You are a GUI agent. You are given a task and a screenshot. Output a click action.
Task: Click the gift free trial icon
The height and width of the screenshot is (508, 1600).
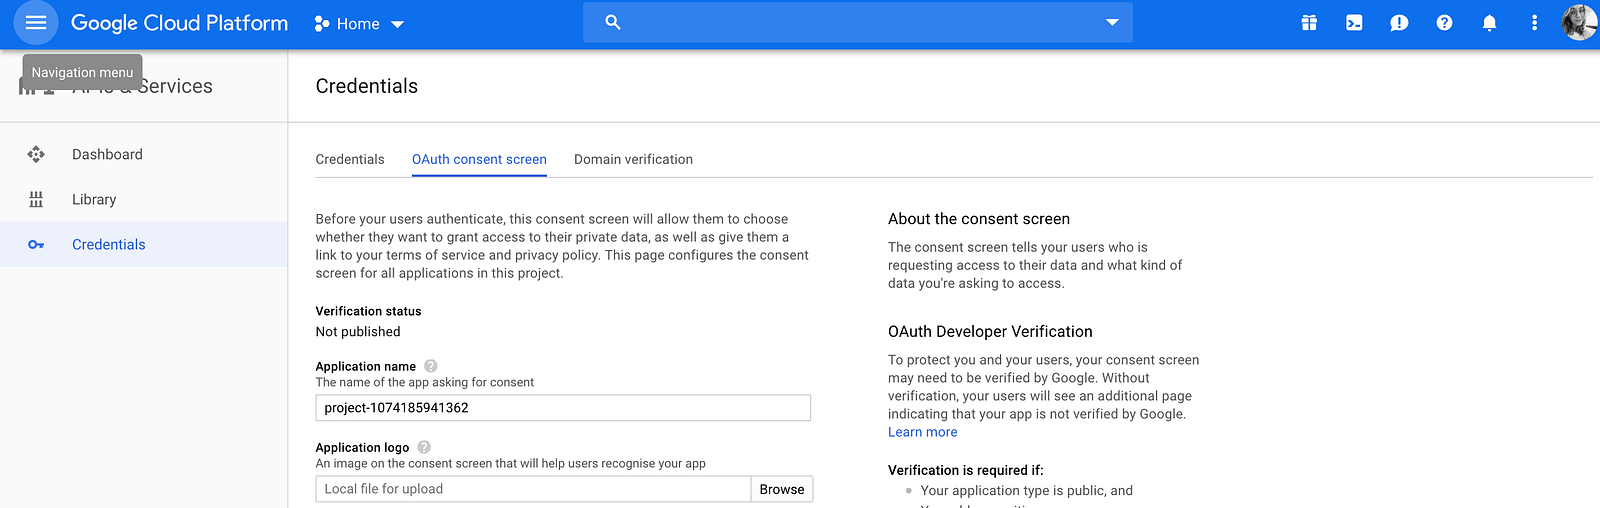tap(1309, 22)
